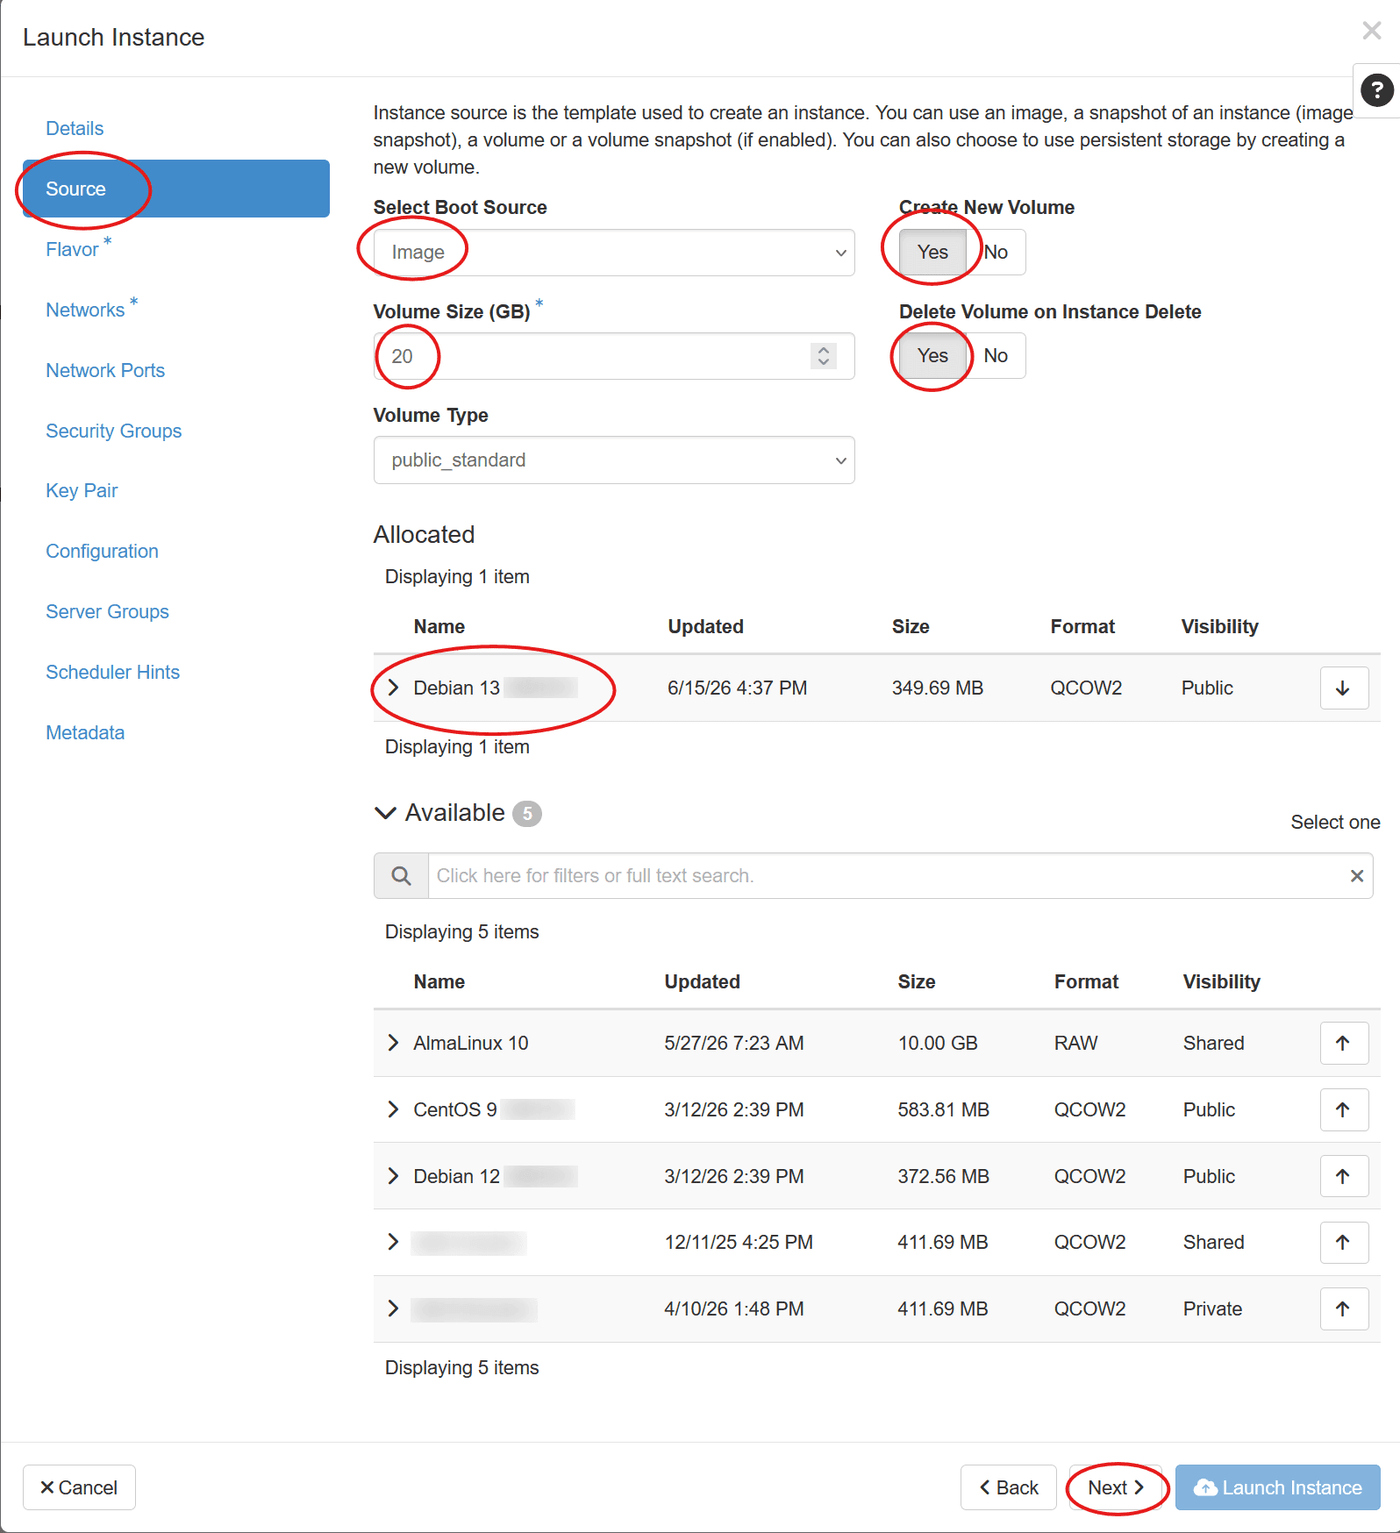Close the Launch Instance dialog
1400x1533 pixels.
pos(1372,31)
